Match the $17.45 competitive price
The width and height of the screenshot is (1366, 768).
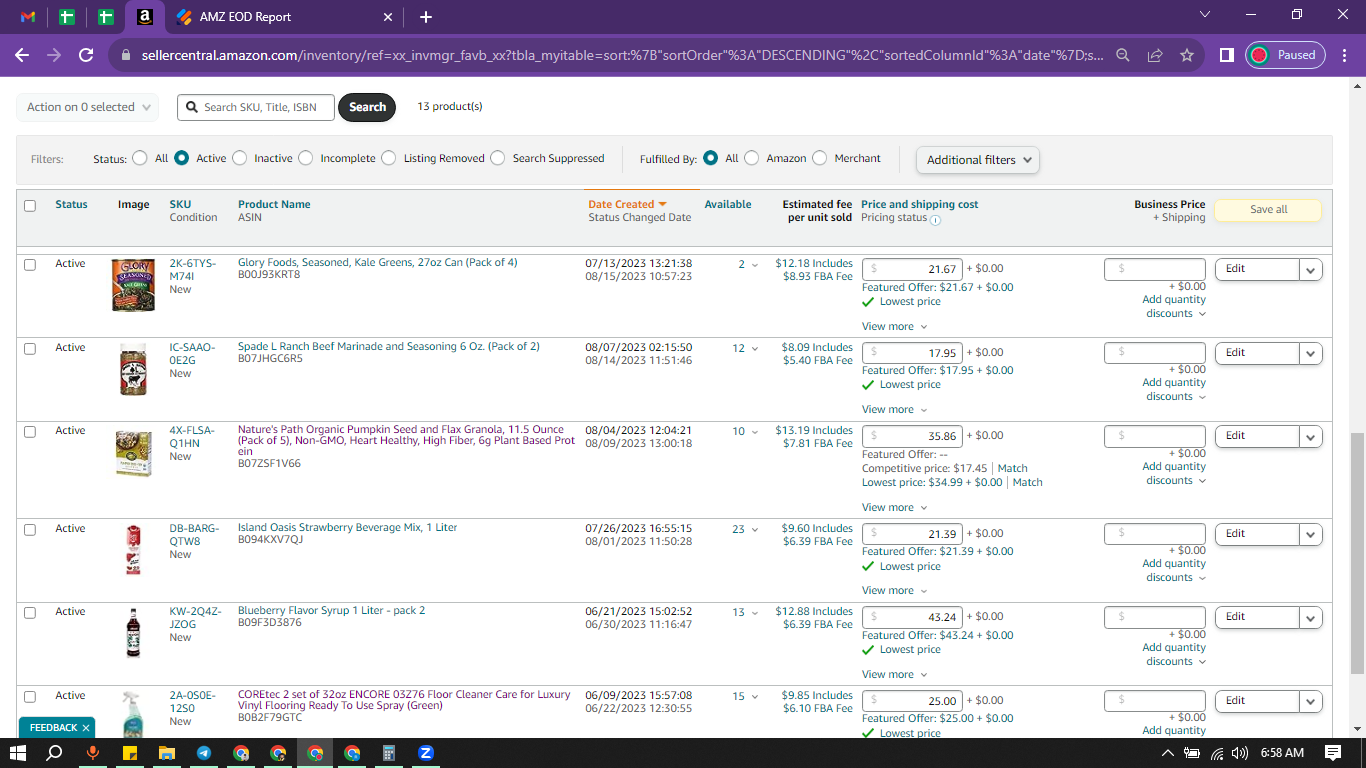click(x=1012, y=468)
